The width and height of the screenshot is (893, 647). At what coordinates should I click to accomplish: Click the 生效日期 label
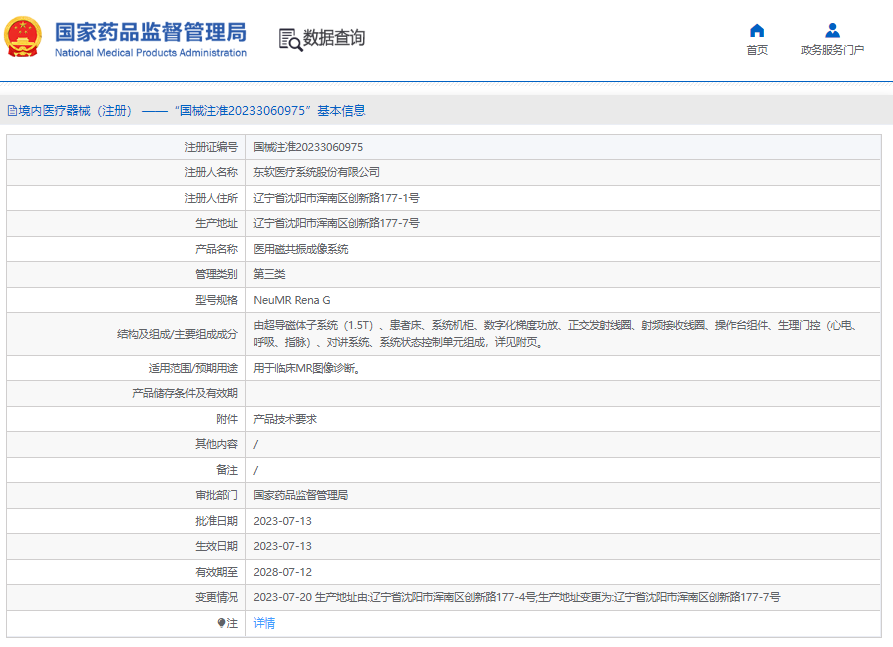coord(216,546)
